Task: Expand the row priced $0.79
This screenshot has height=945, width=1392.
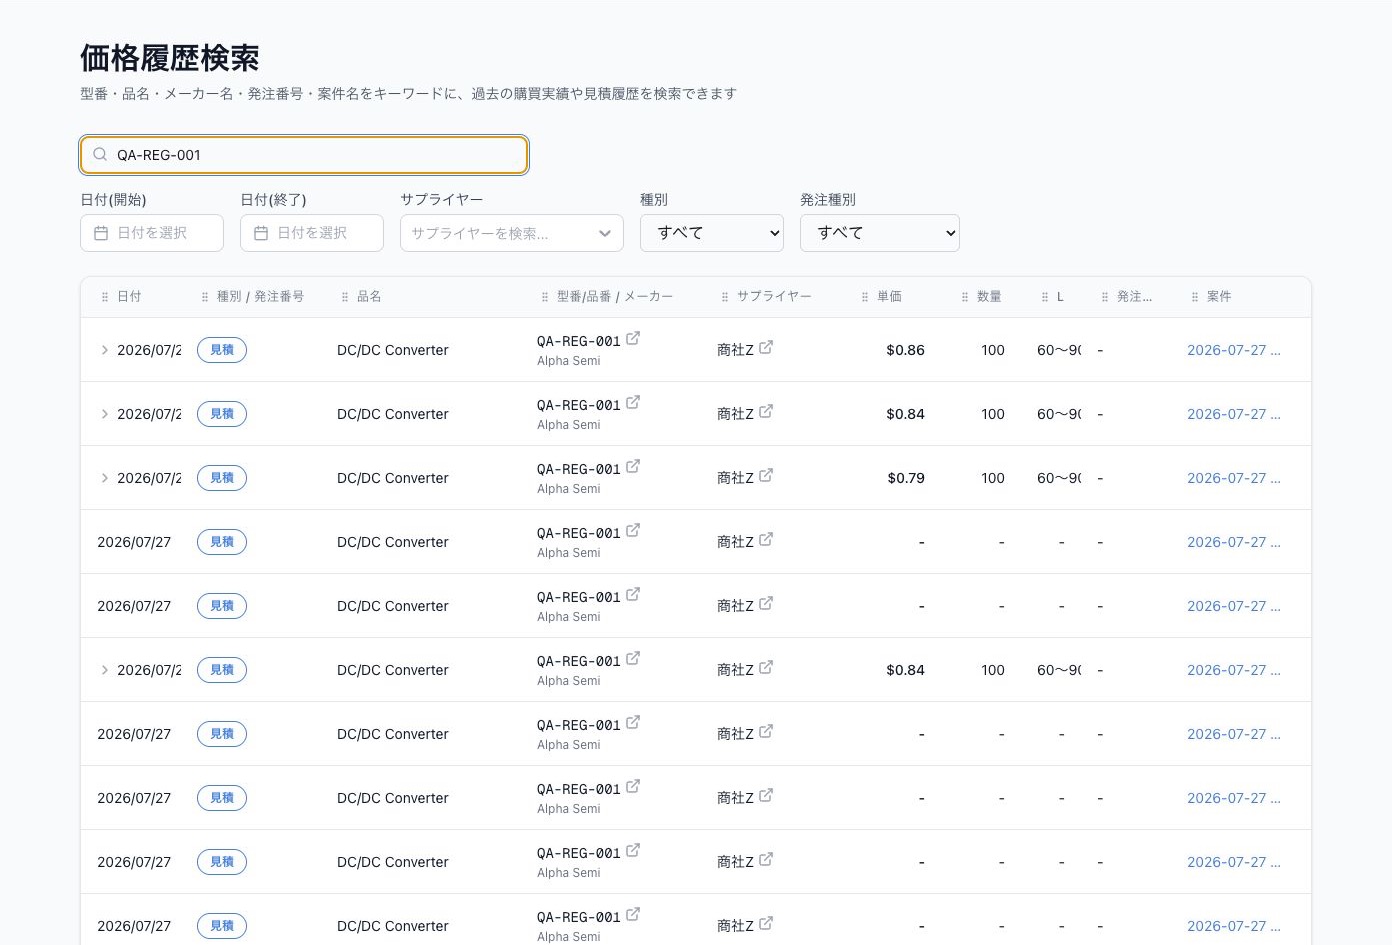Action: 104,478
